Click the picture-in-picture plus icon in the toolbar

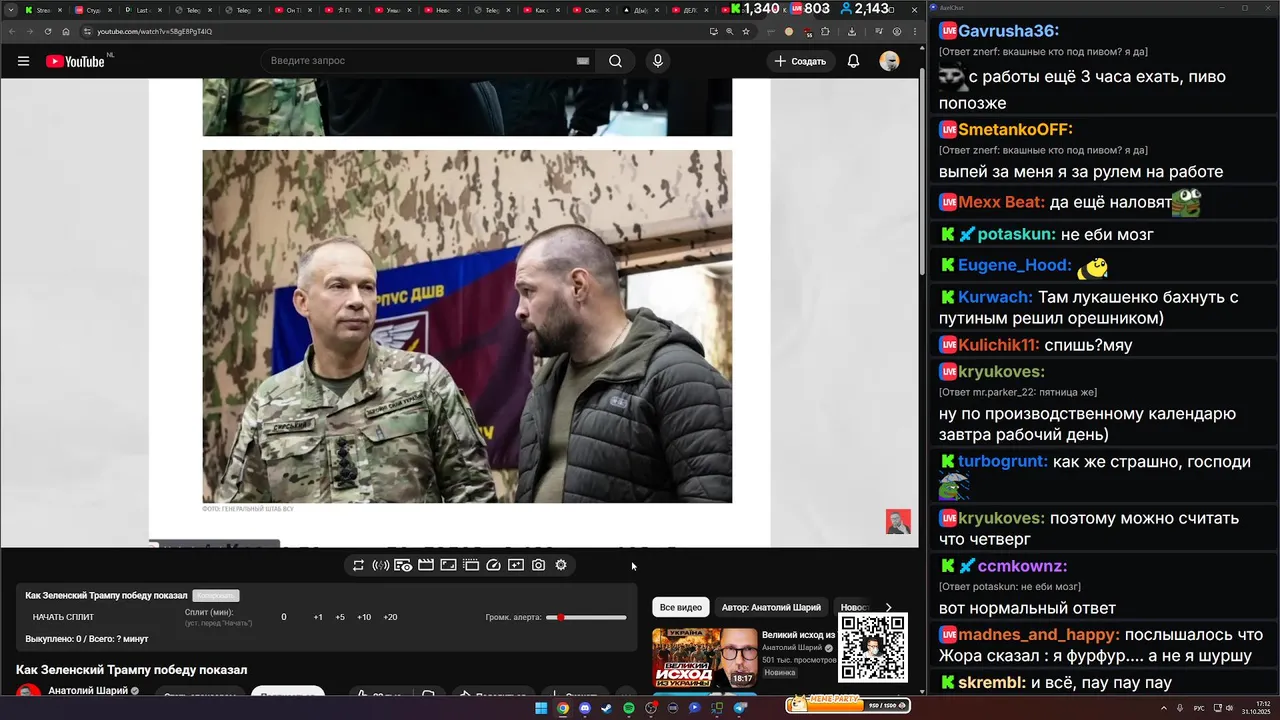point(516,565)
